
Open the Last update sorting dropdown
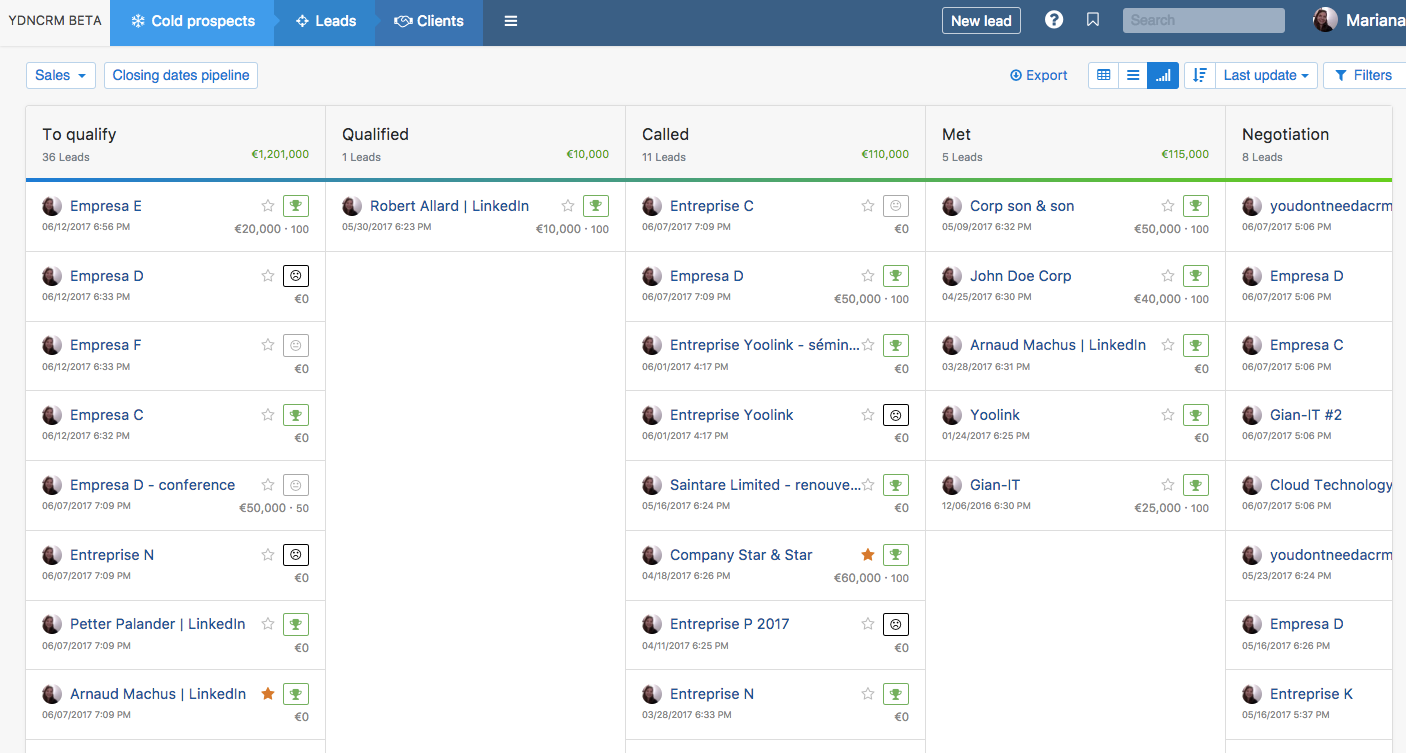(1266, 75)
